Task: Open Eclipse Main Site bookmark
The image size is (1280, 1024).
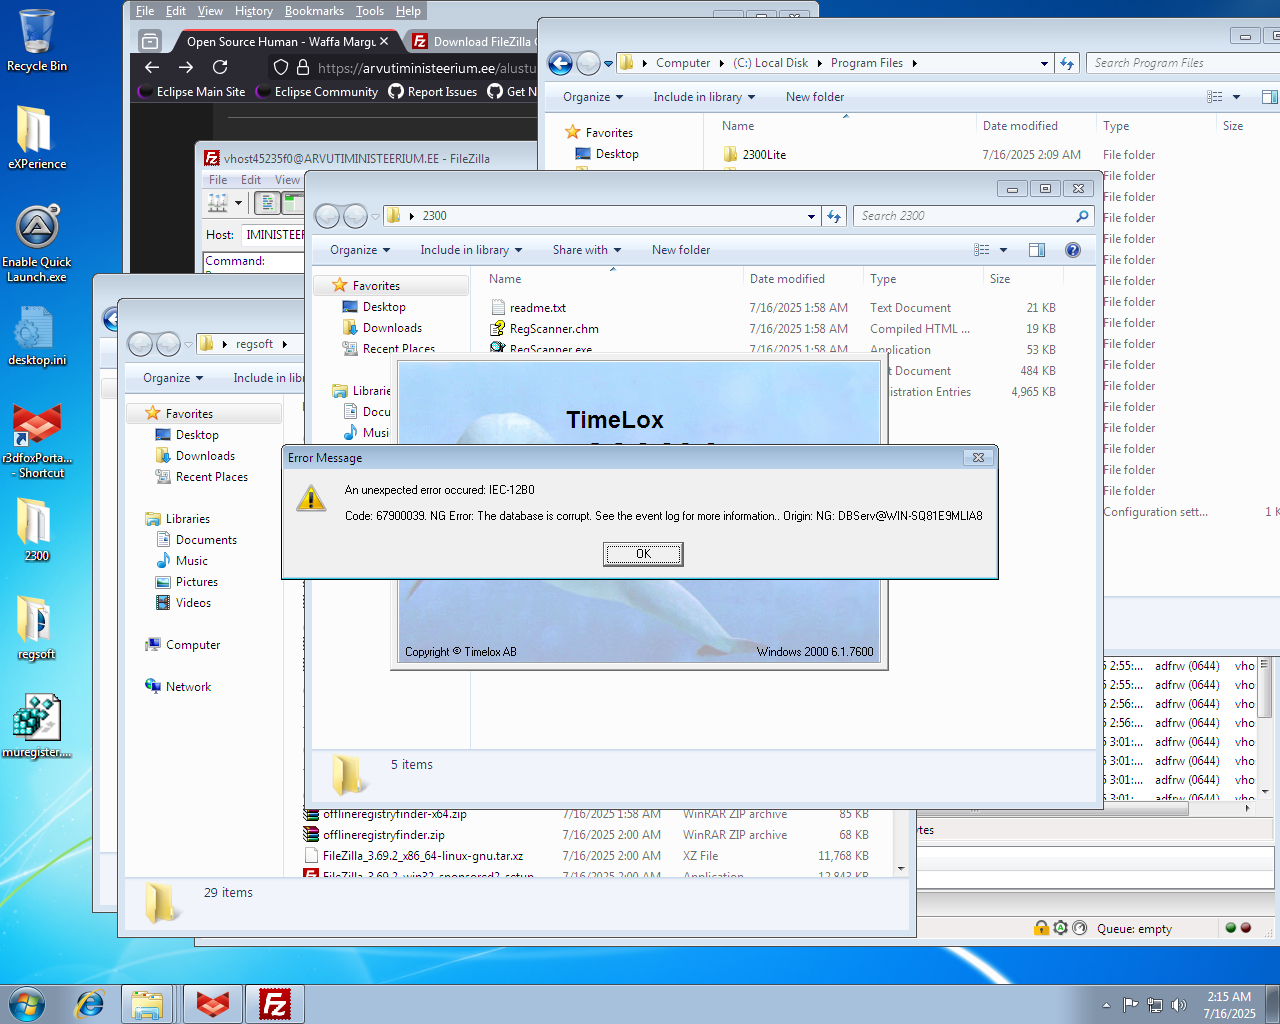Action: 192,91
